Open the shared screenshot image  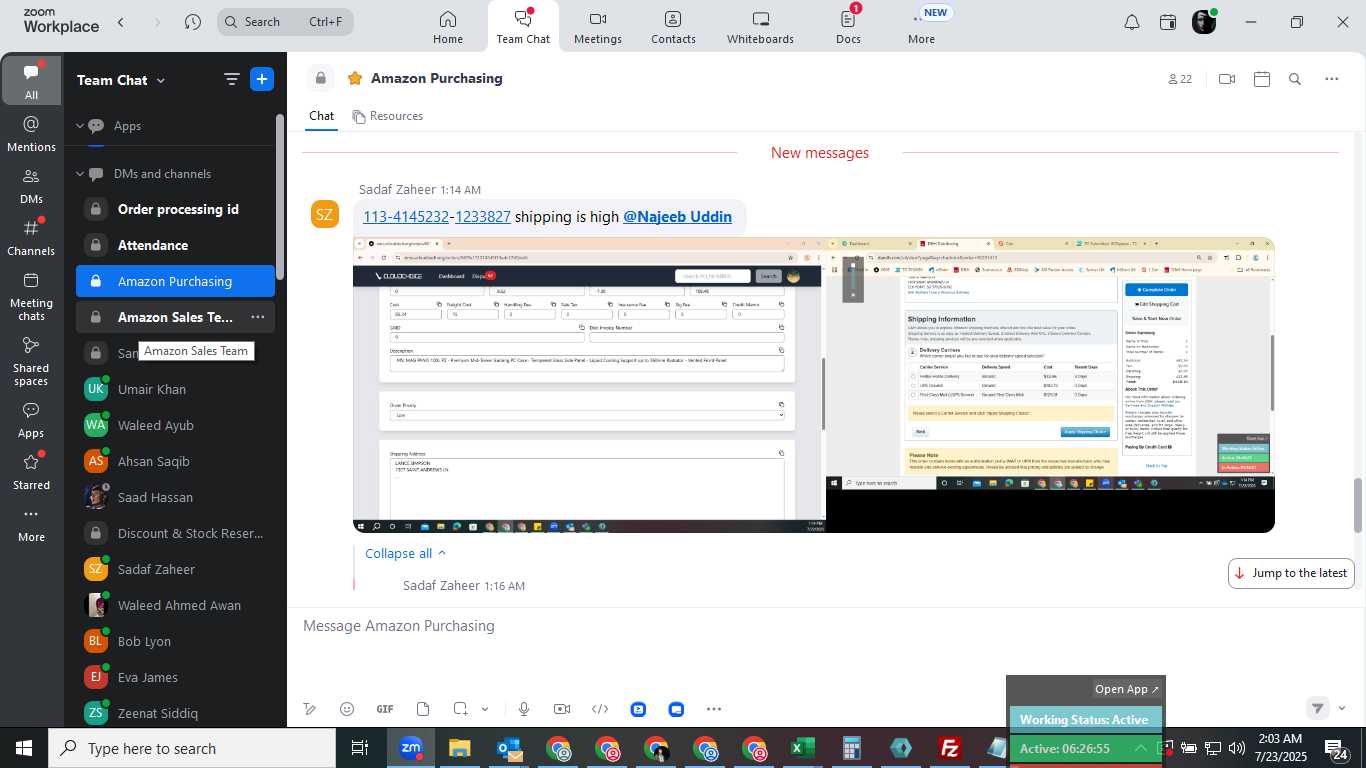point(814,385)
